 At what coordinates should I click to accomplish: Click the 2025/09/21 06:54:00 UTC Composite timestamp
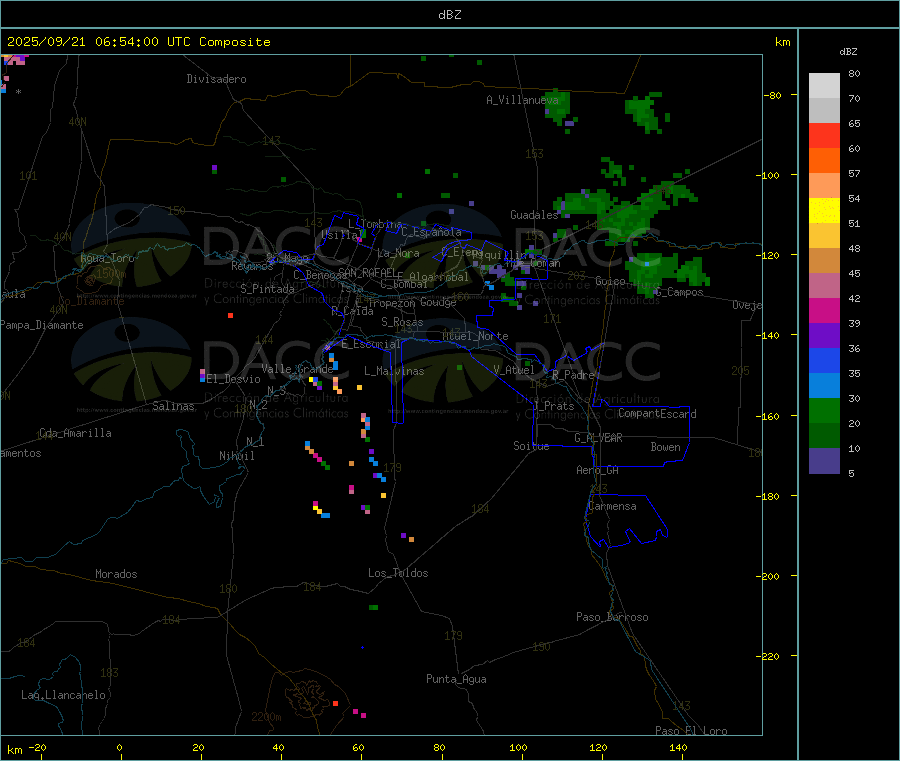(138, 42)
